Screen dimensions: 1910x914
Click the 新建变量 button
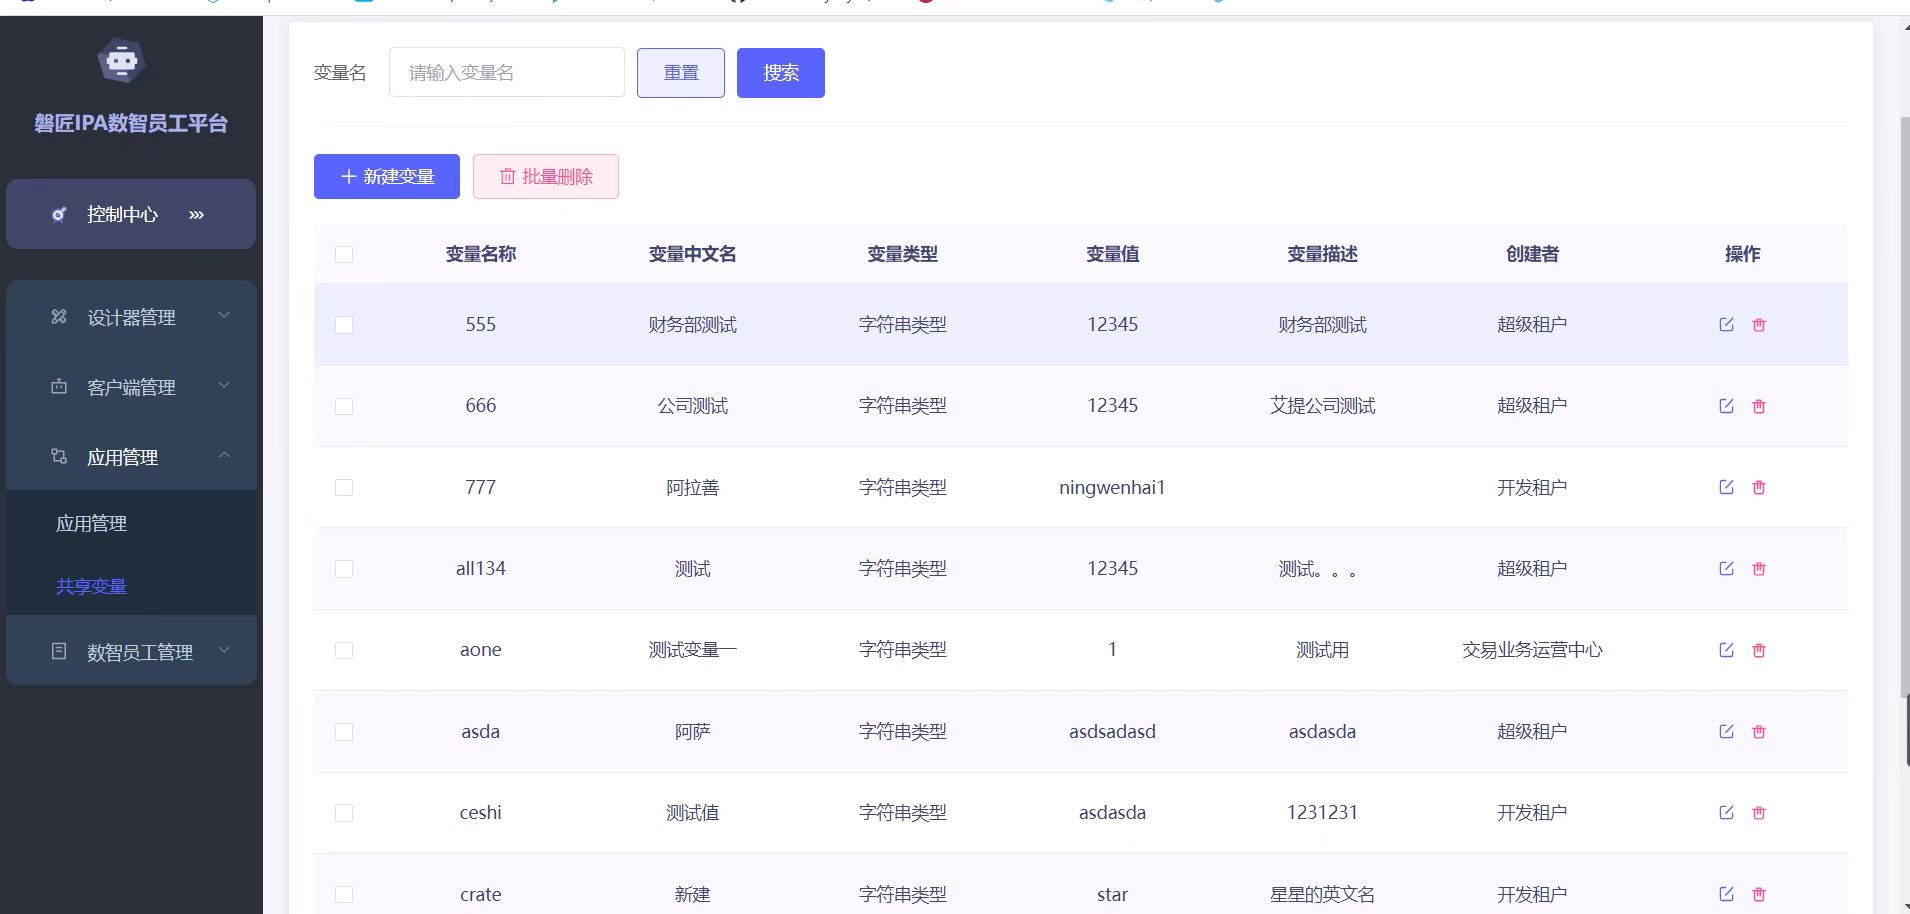(387, 176)
